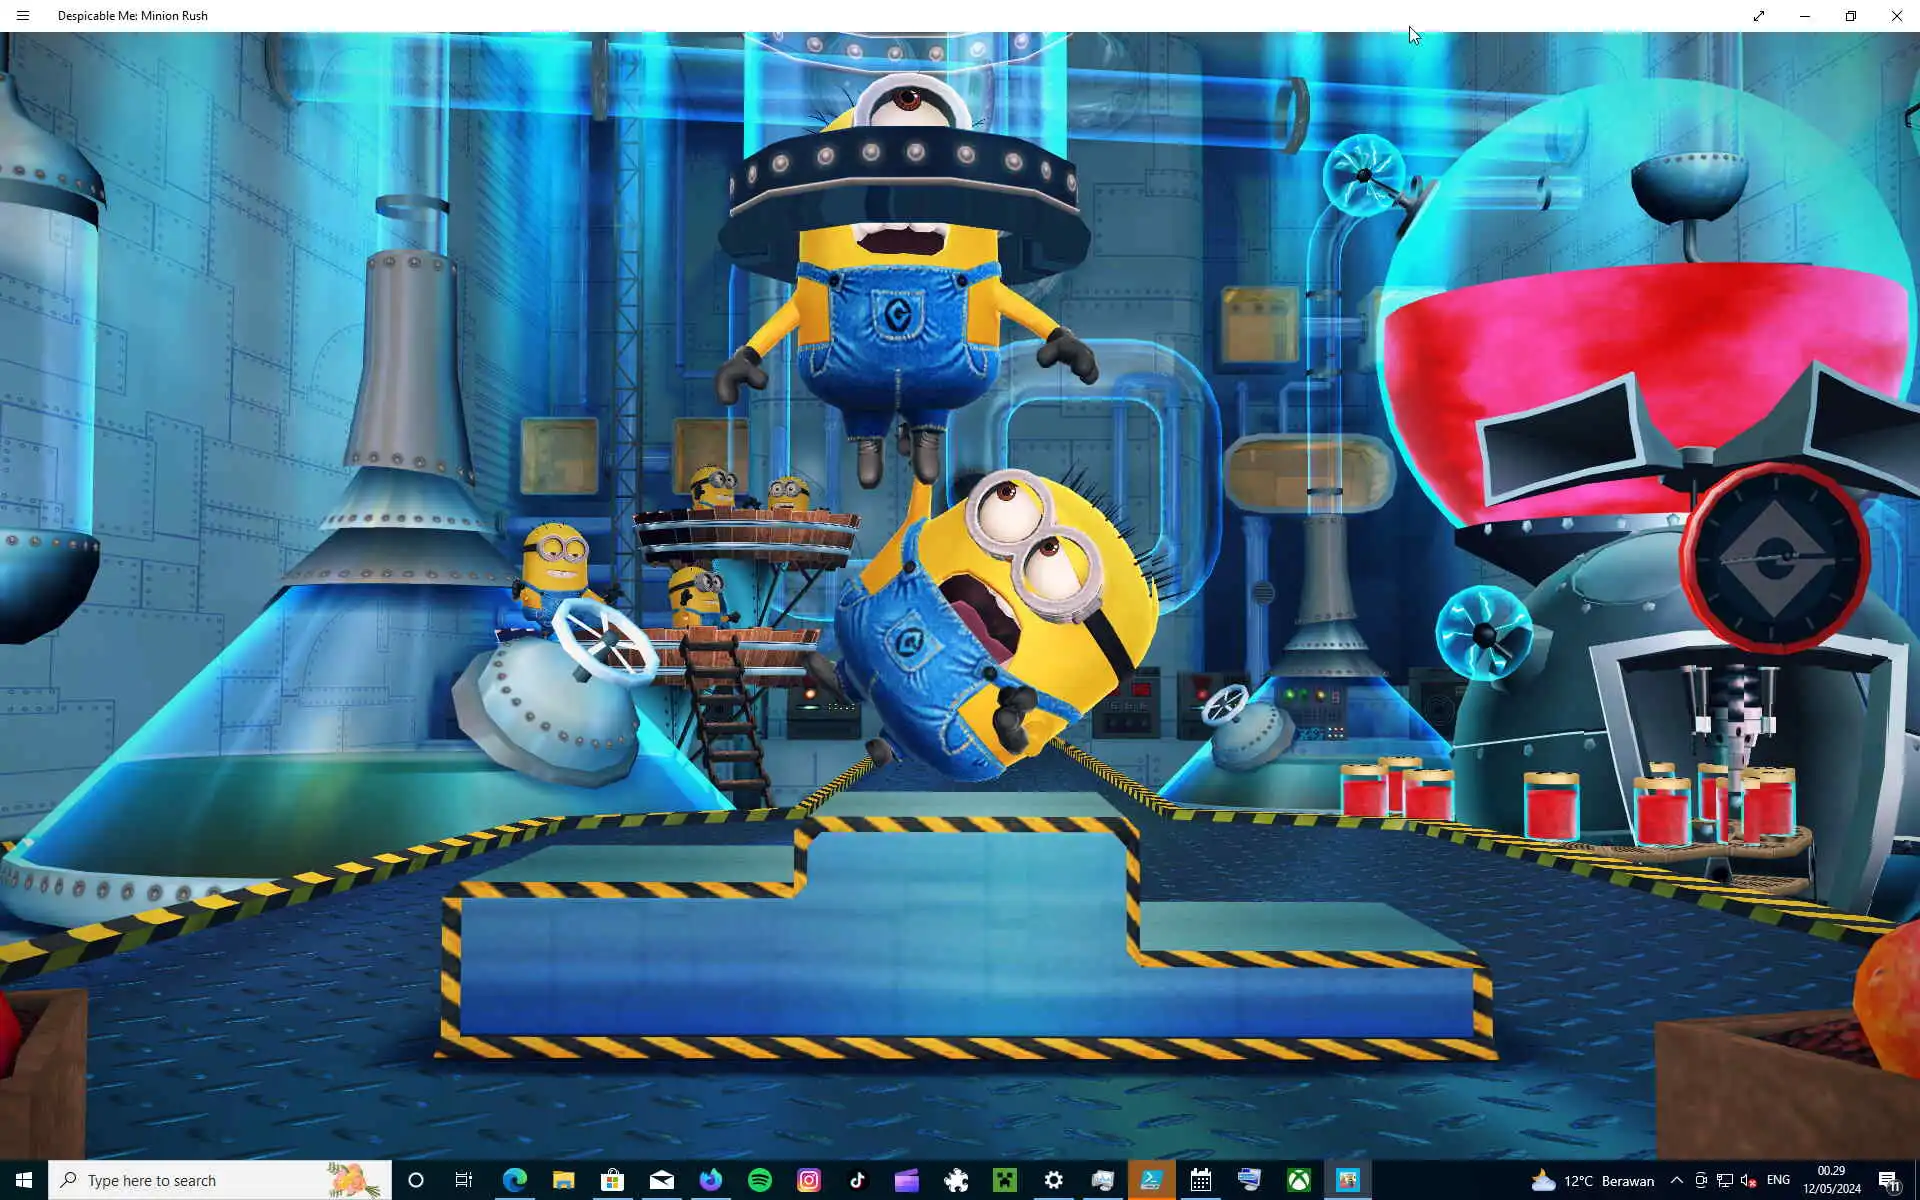1920x1200 pixels.
Task: Open weather widget showing 12°C Berawan
Action: click(x=1593, y=1180)
